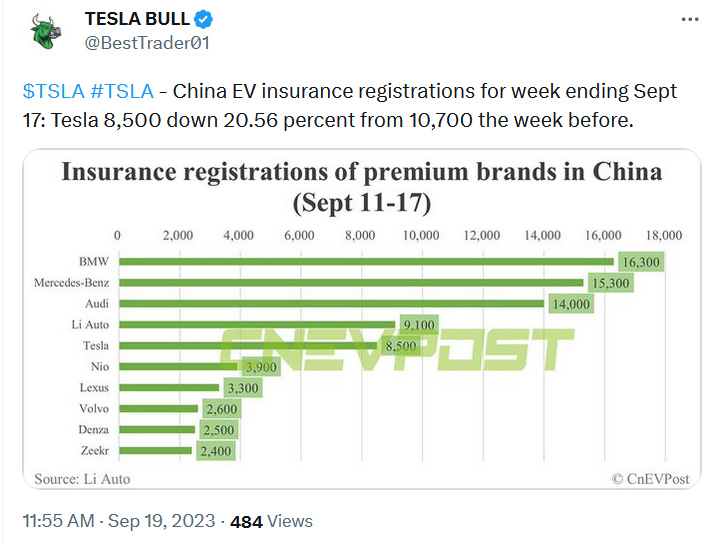Open the @BestTrader01 handle link
This screenshot has height=544, width=716.
point(147,42)
